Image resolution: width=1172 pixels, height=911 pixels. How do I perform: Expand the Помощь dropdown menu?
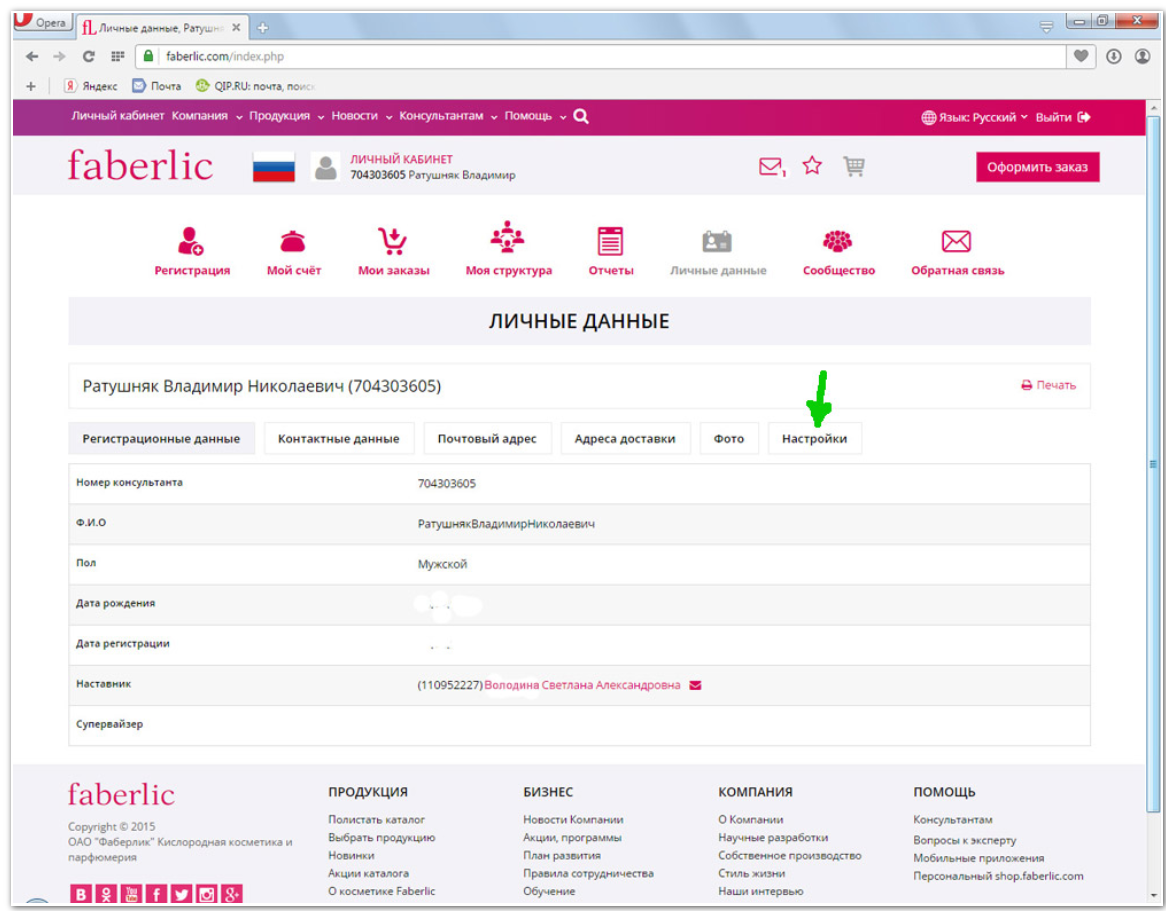(535, 116)
